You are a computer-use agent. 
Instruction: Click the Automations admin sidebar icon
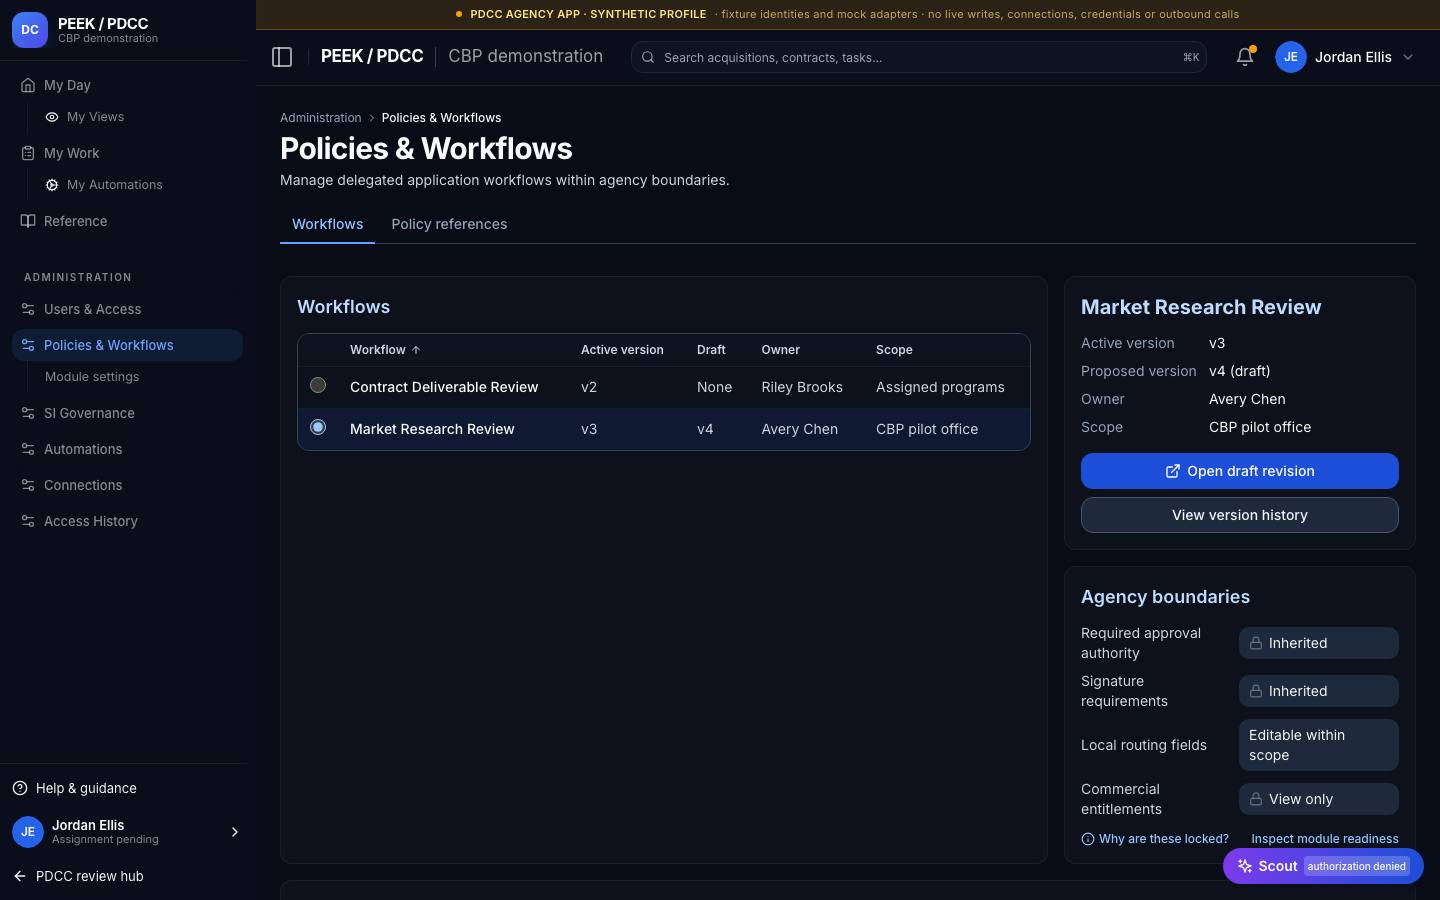pyautogui.click(x=28, y=449)
